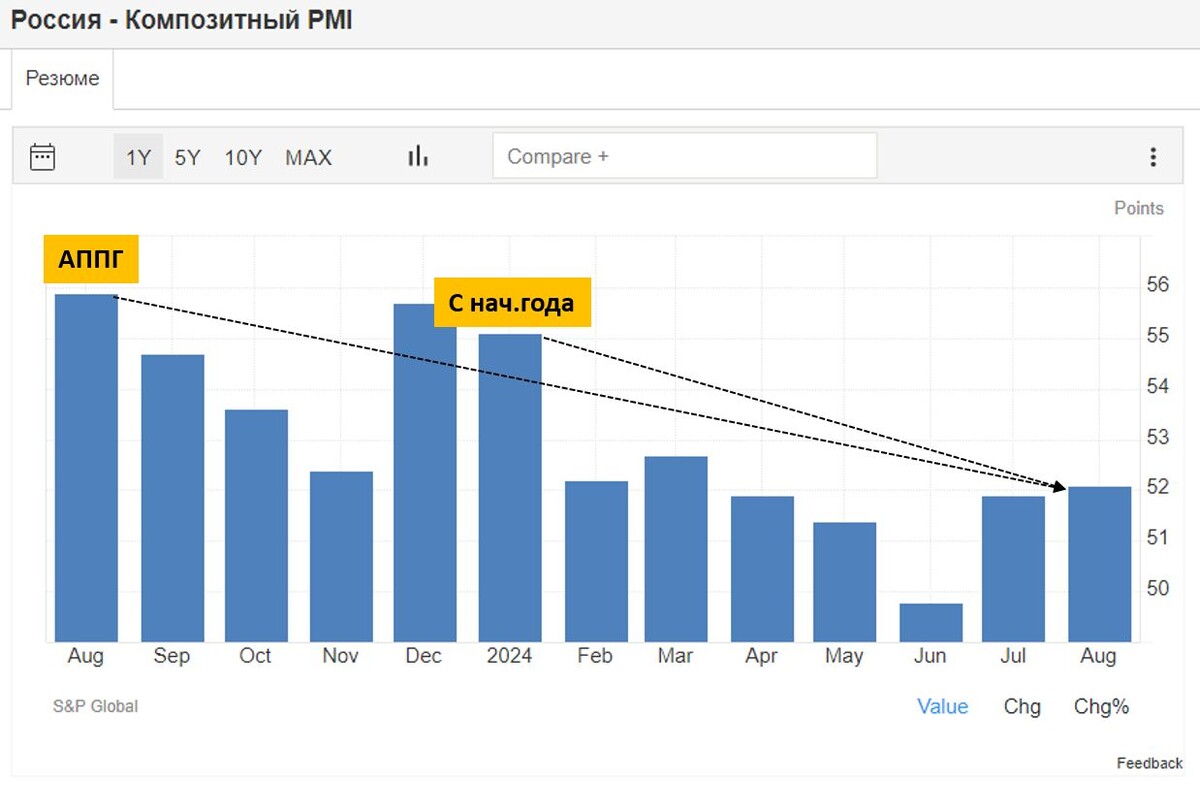Click the S&P Global attribution text

click(95, 706)
